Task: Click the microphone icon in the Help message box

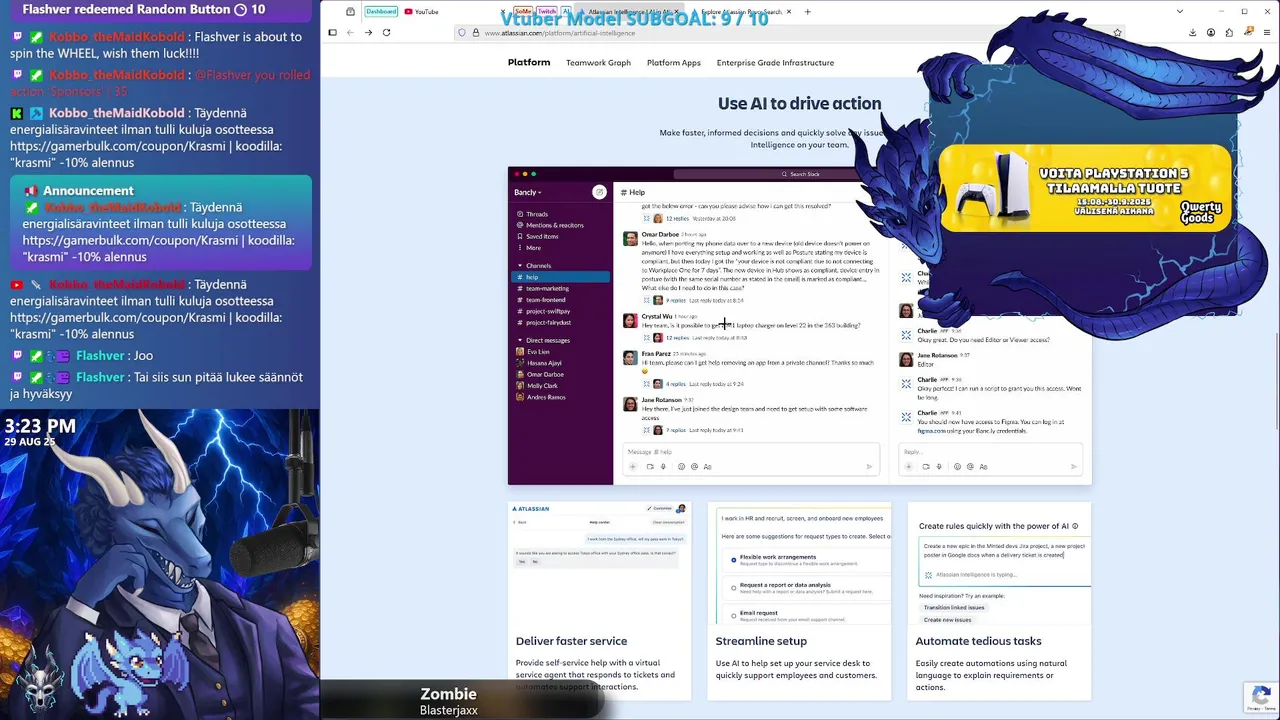Action: coord(662,467)
